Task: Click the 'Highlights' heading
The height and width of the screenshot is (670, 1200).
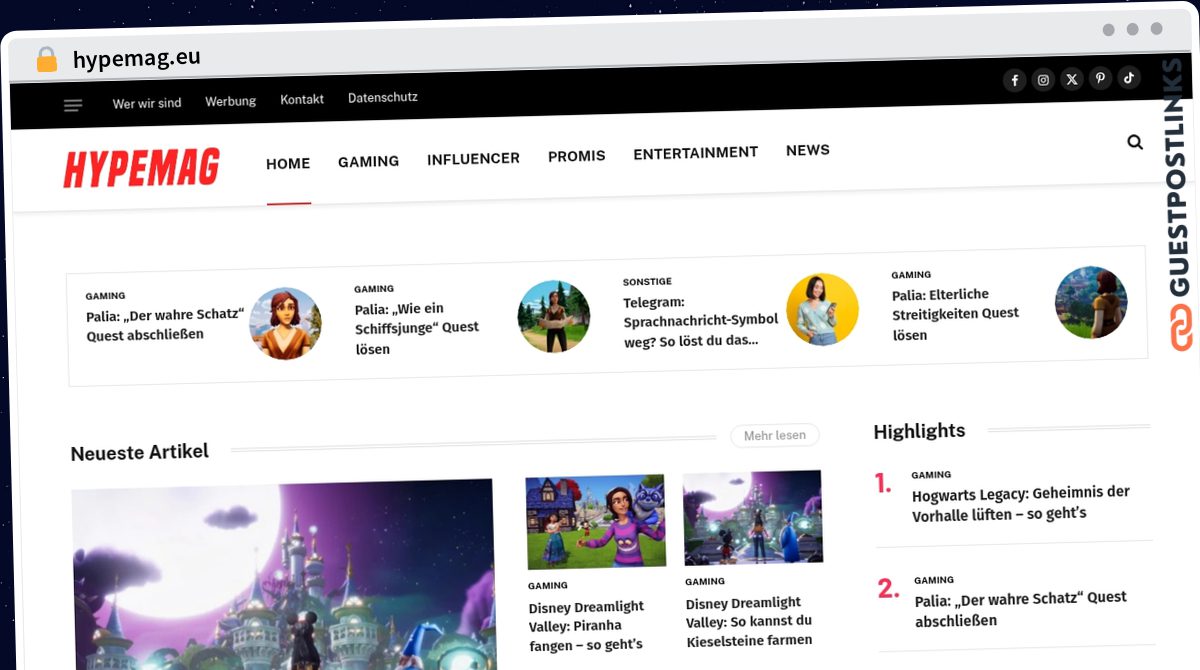Action: click(x=919, y=431)
